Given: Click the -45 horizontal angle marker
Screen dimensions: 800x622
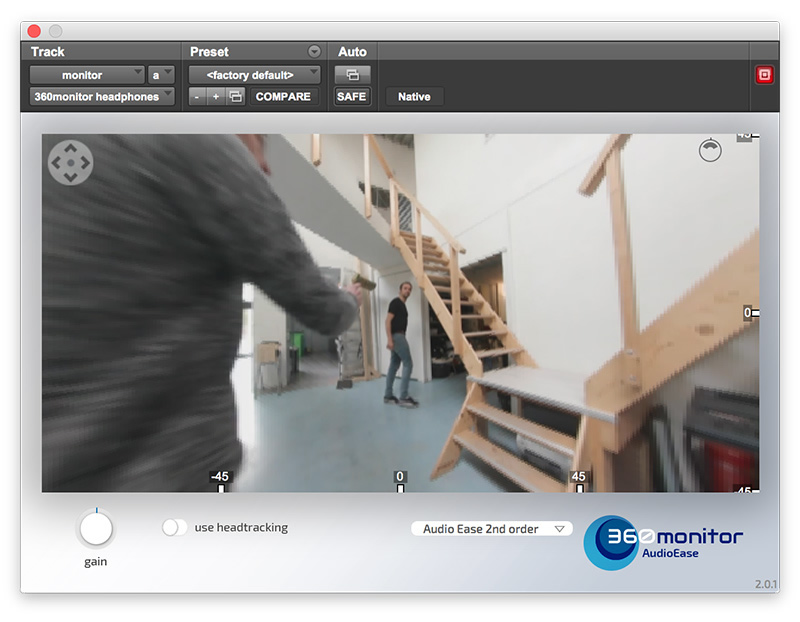Looking at the screenshot, I should 220,482.
